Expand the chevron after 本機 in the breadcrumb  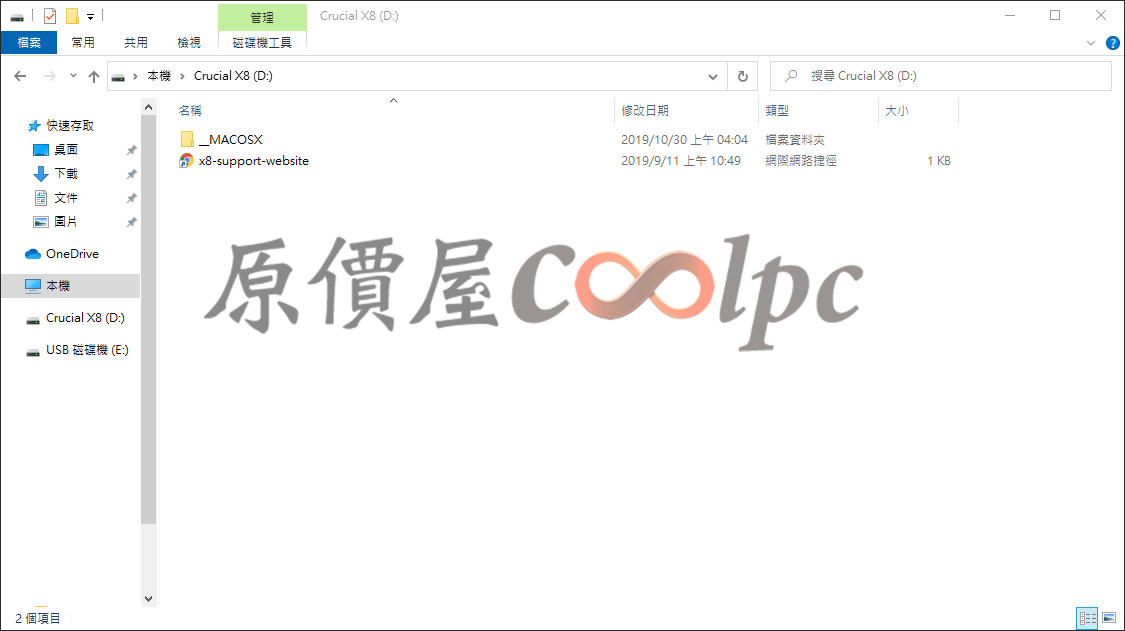tap(182, 76)
